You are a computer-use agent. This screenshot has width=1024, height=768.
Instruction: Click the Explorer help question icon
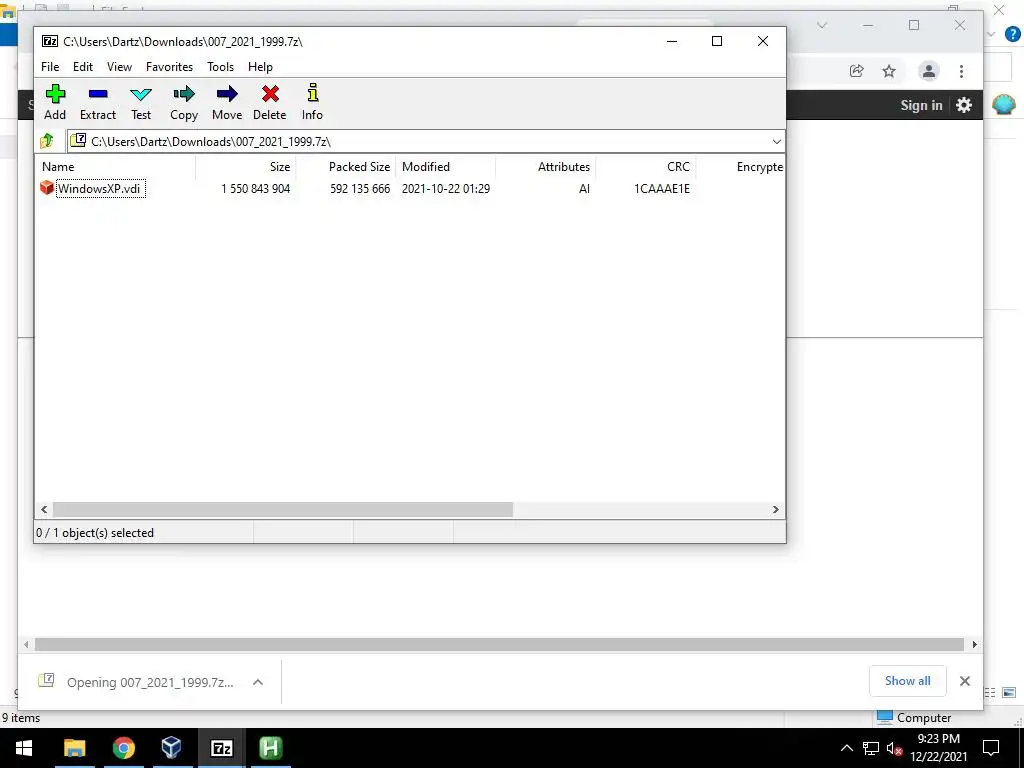1012,34
